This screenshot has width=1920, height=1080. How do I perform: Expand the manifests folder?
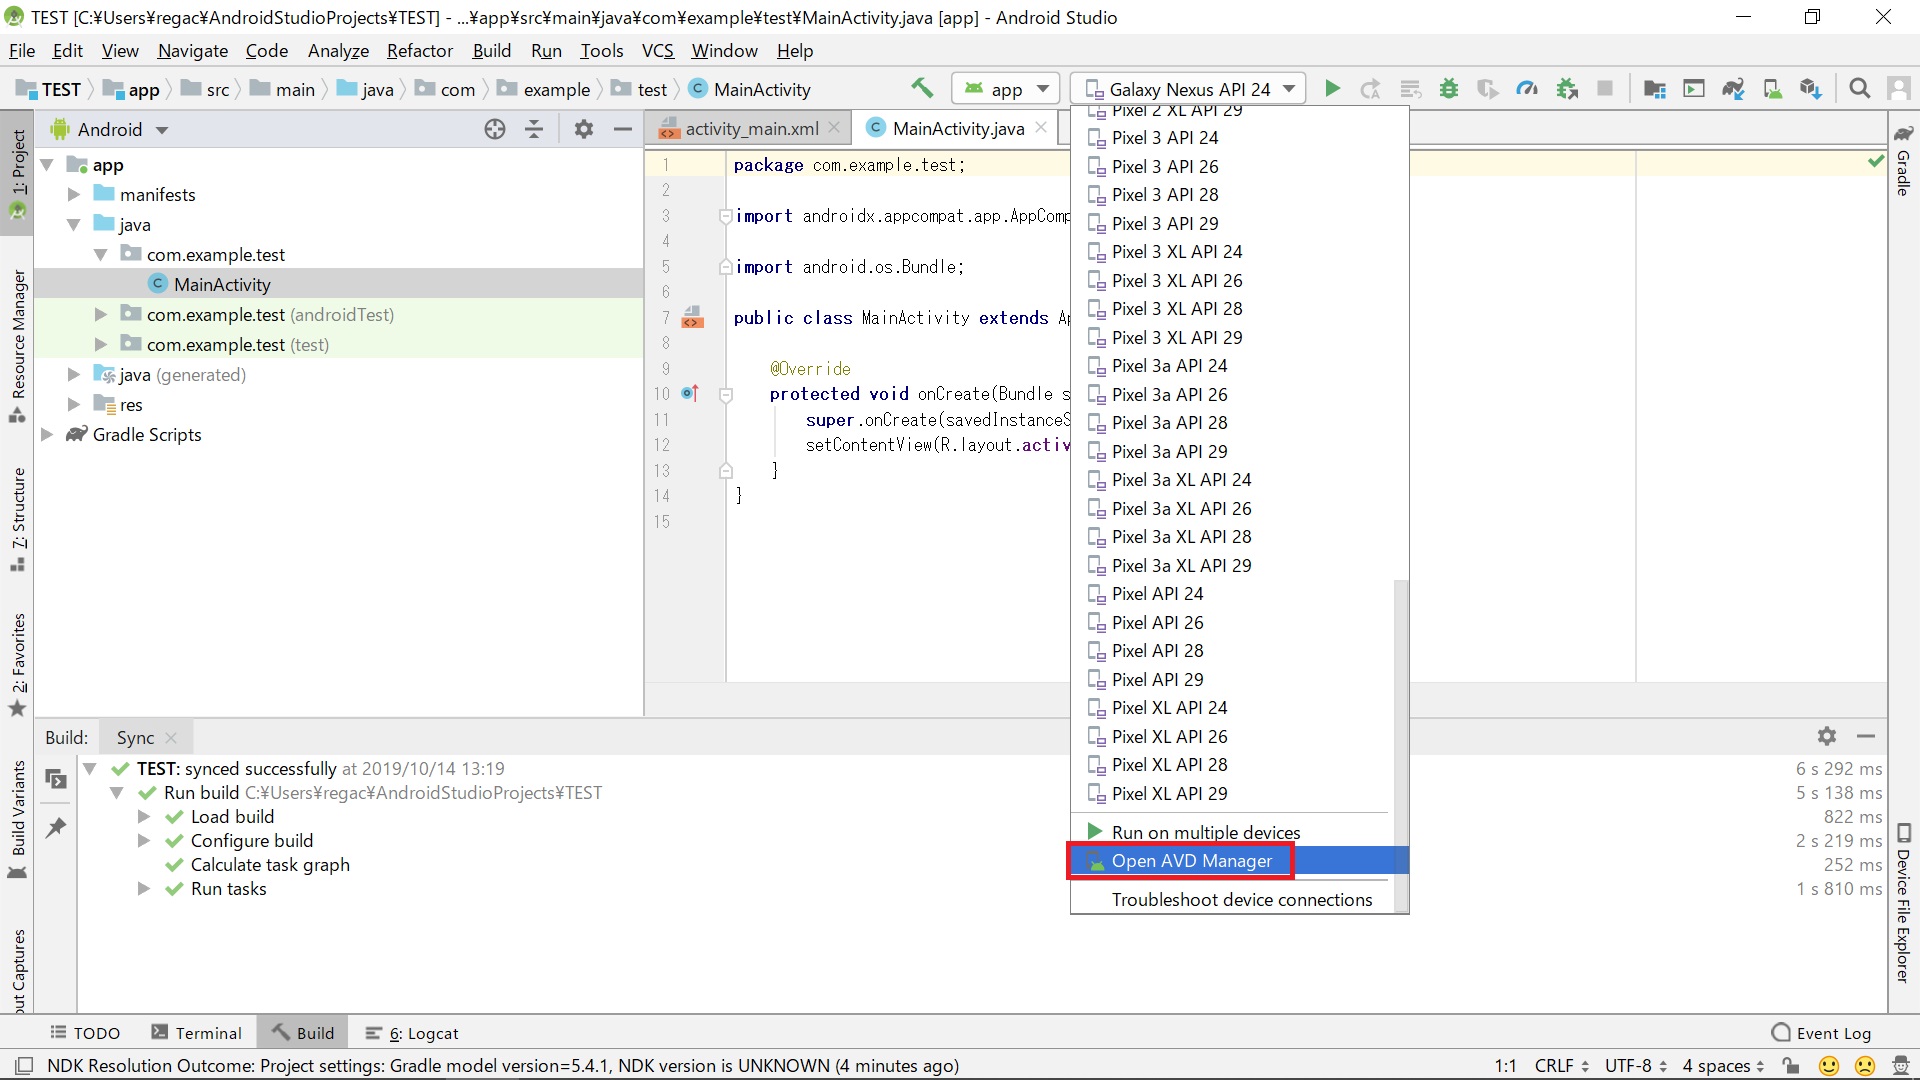(x=73, y=195)
